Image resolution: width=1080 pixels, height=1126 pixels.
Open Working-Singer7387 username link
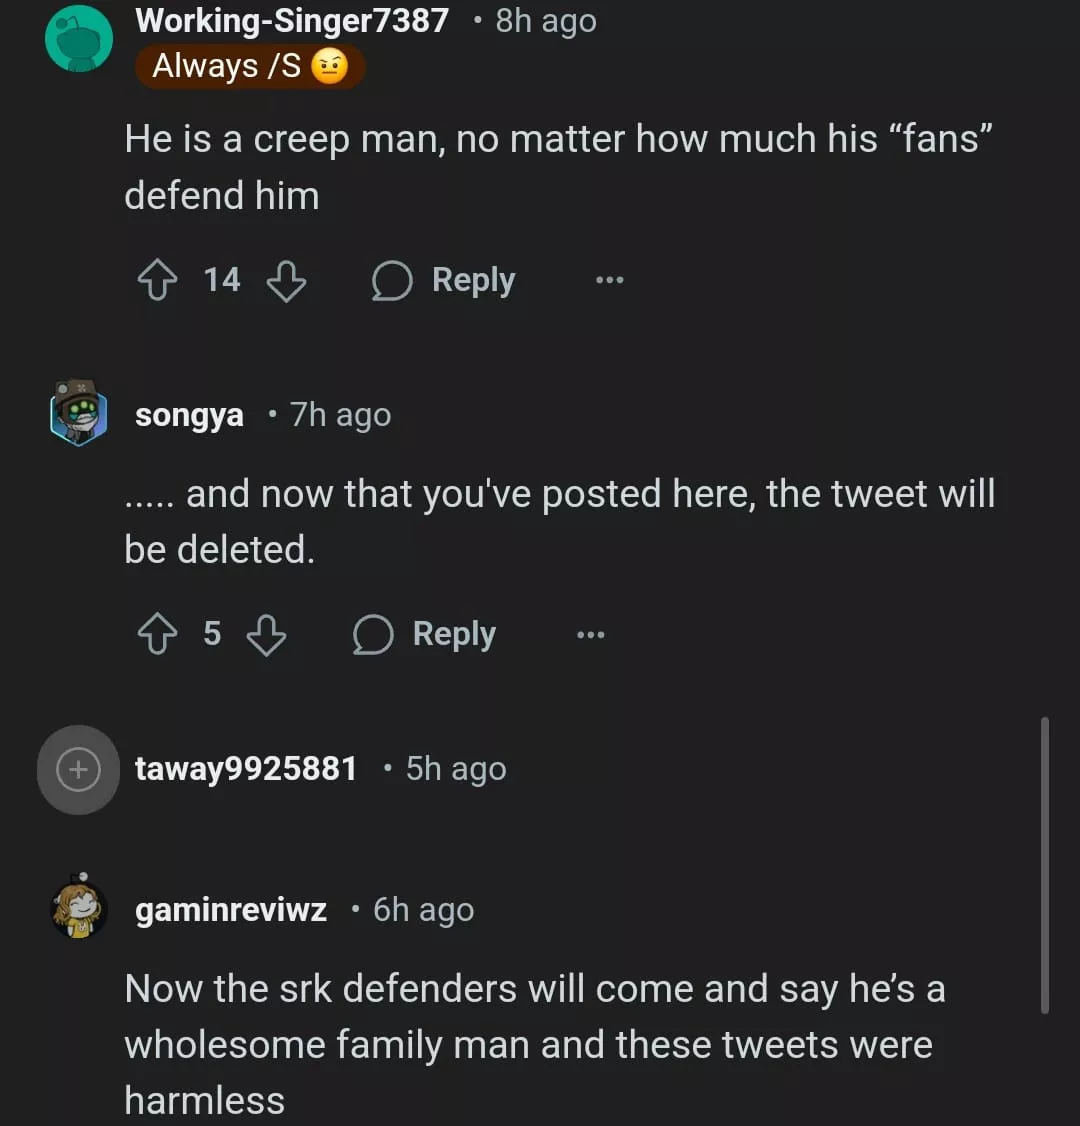(292, 20)
